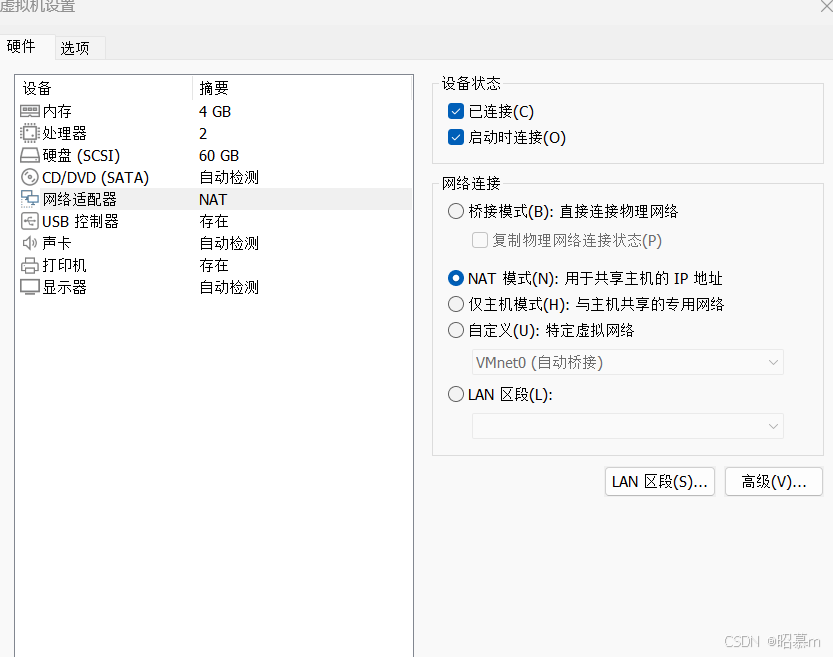This screenshot has width=833, height=657.
Task: Select the processor (处理器) icon
Action: 29,133
